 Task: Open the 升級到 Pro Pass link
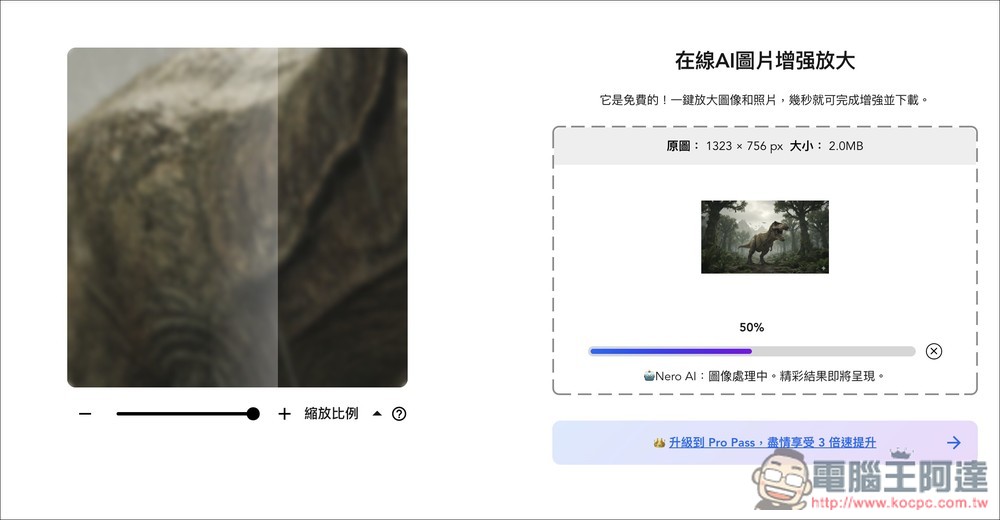pyautogui.click(x=772, y=443)
